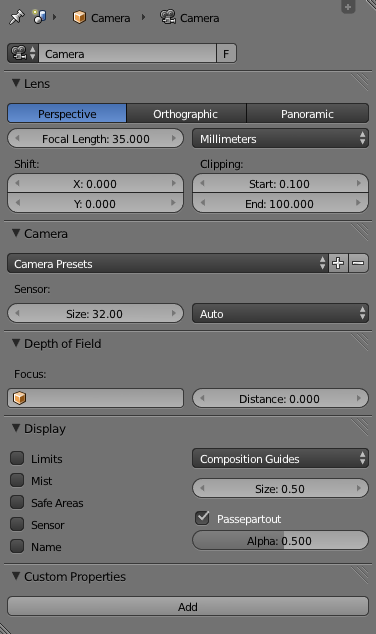This screenshot has height=634, width=376.
Task: Enable the Safe Areas checkbox
Action: (17, 502)
